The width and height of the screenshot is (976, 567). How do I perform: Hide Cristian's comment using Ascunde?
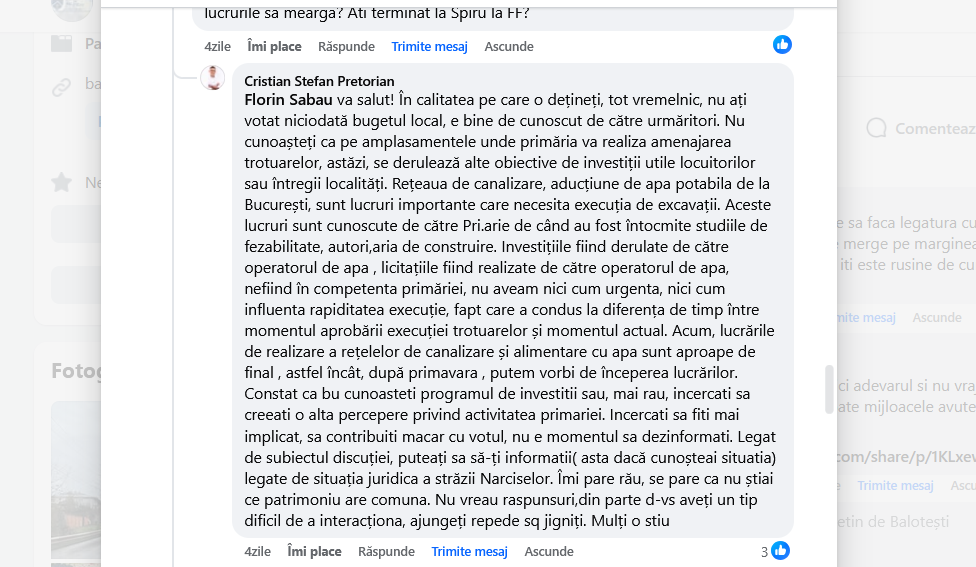(x=549, y=551)
